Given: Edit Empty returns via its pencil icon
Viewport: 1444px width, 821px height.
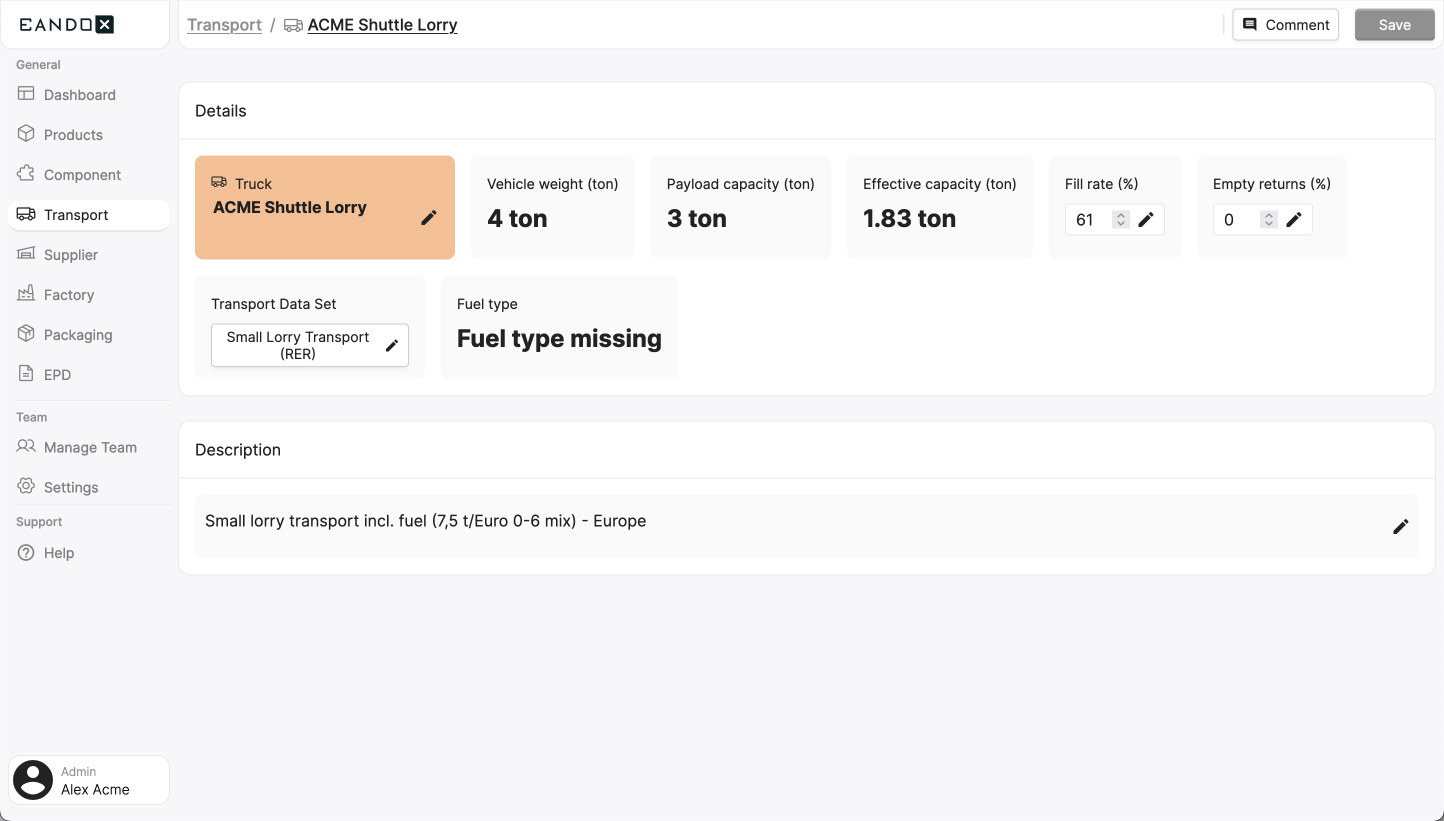Looking at the screenshot, I should click(1295, 218).
